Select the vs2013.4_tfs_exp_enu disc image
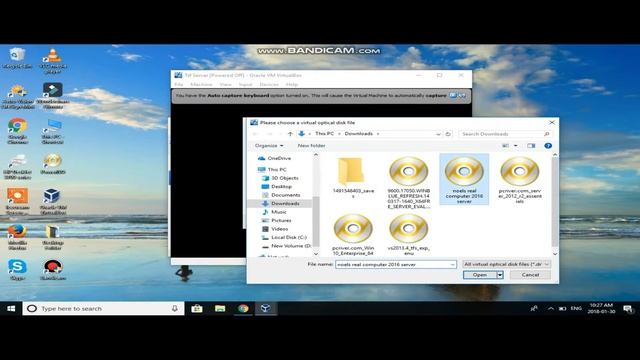The height and width of the screenshot is (360, 640). click(x=409, y=235)
